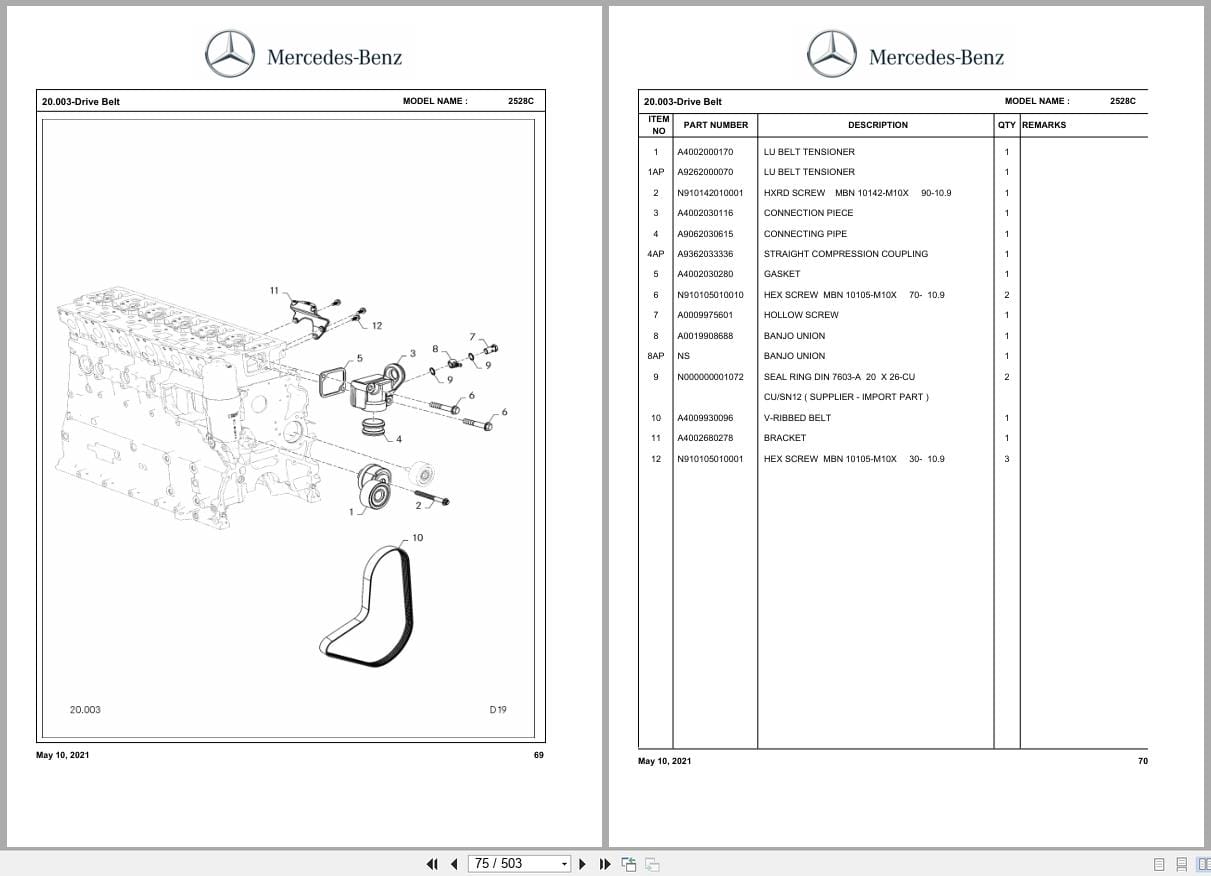Viewport: 1211px width, 876px height.
Task: Select the highlighted facing pages view icon
Action: pos(1204,863)
